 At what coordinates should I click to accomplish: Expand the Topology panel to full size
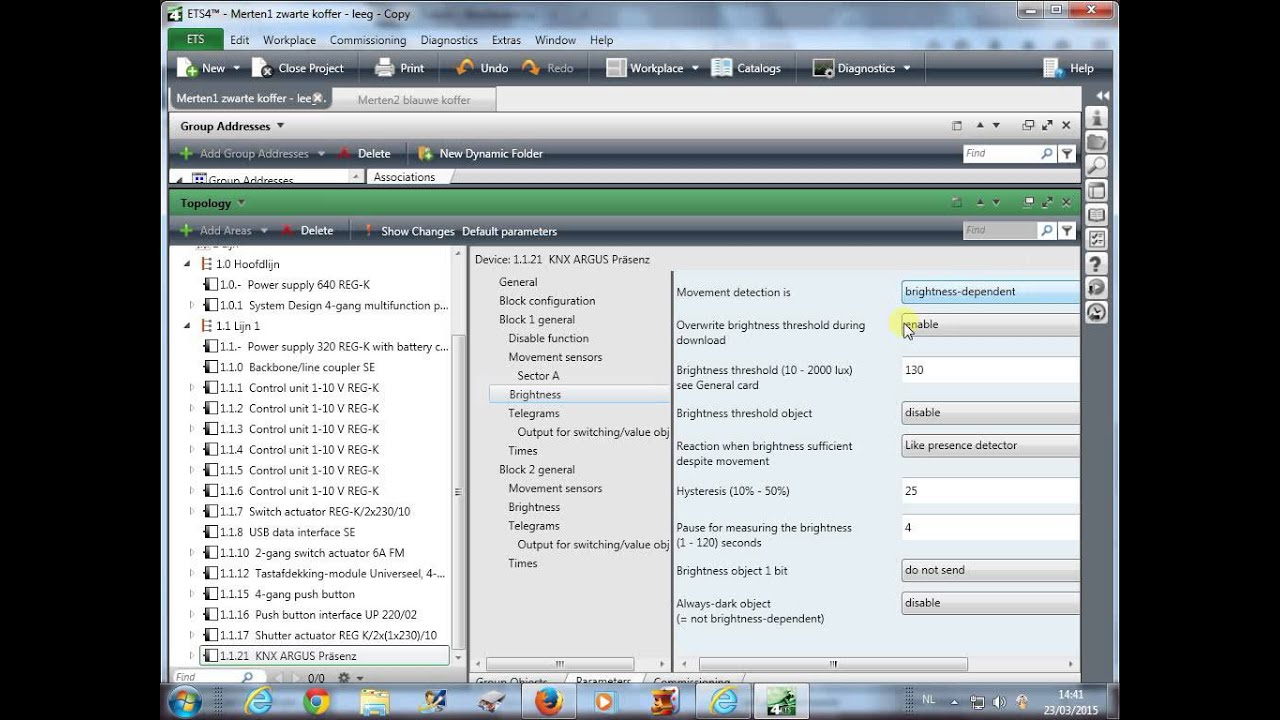1047,202
